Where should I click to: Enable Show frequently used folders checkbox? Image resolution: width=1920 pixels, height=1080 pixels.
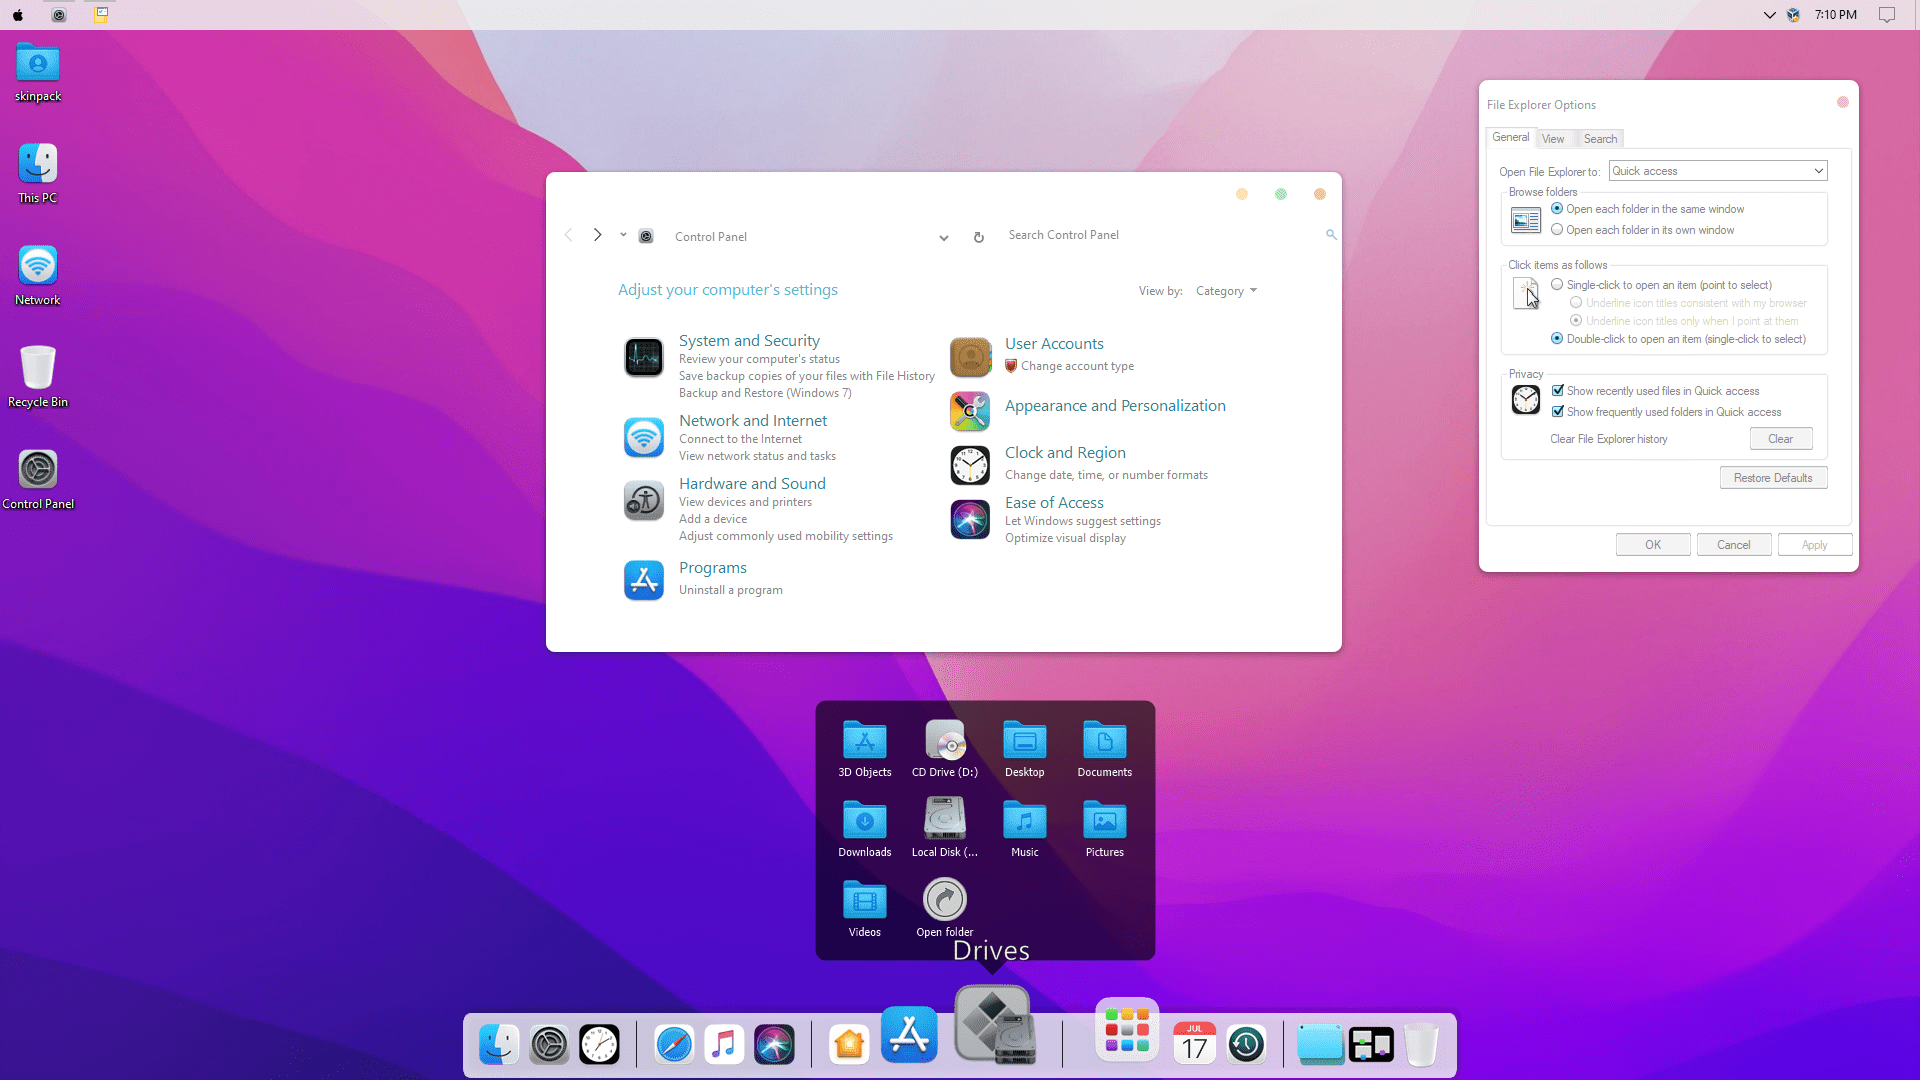coord(1559,411)
